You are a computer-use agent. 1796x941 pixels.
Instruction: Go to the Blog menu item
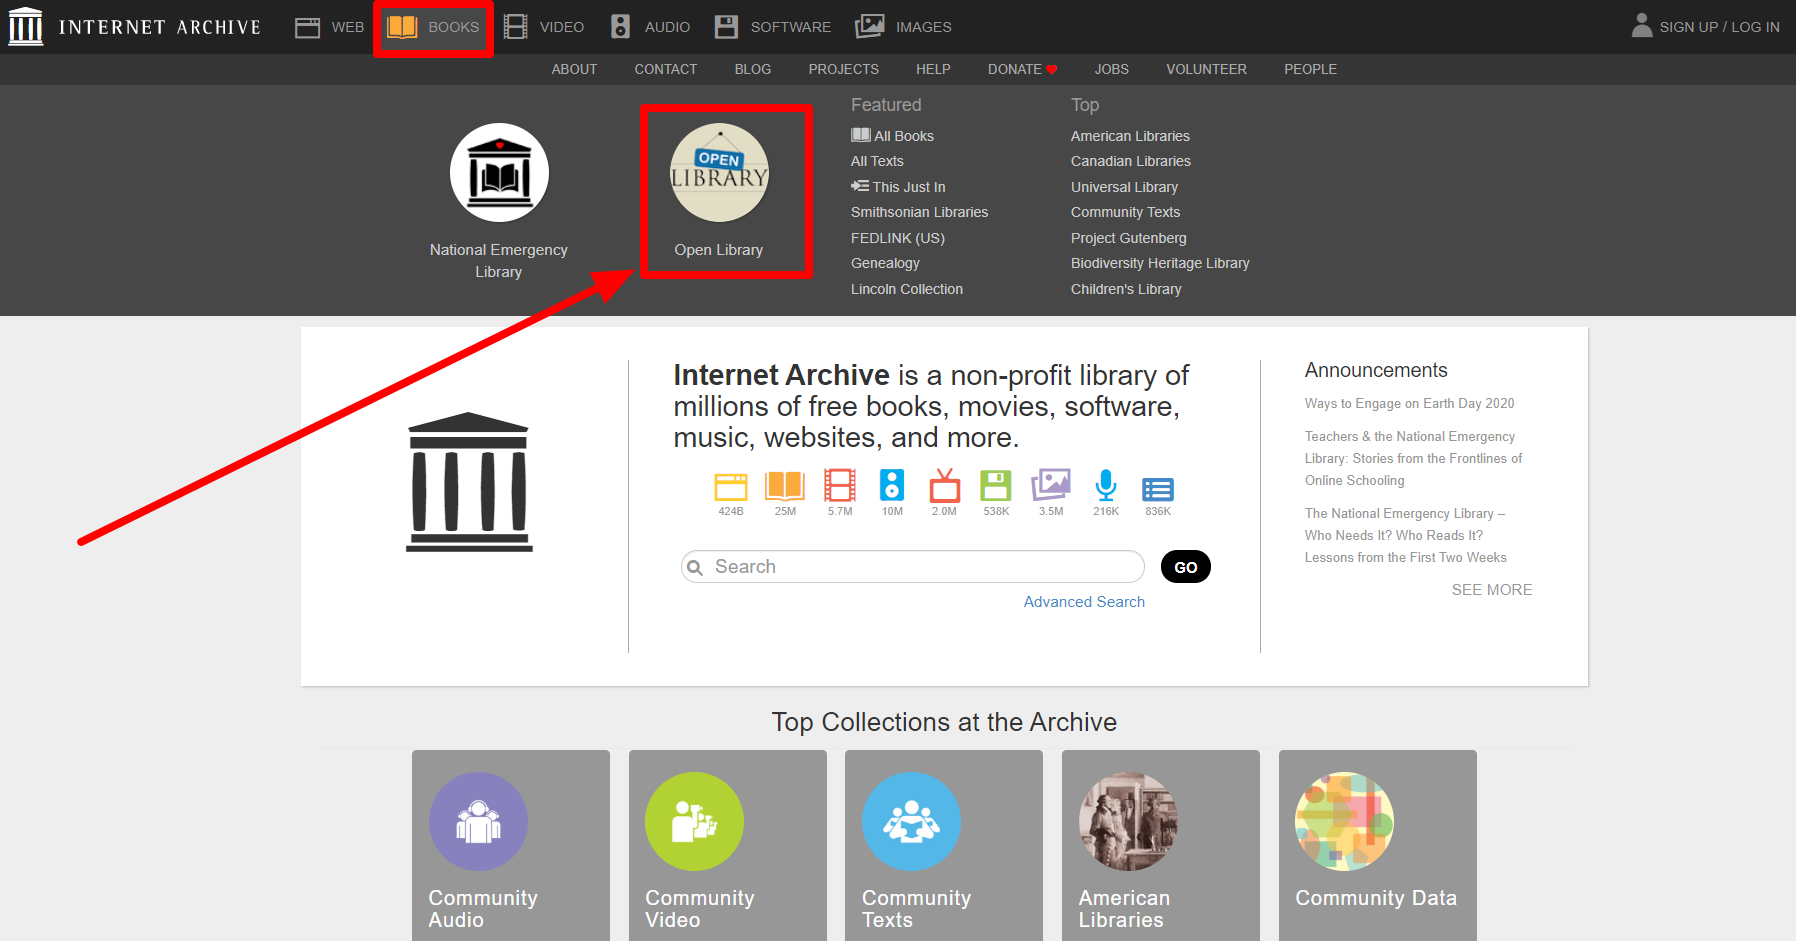753,69
